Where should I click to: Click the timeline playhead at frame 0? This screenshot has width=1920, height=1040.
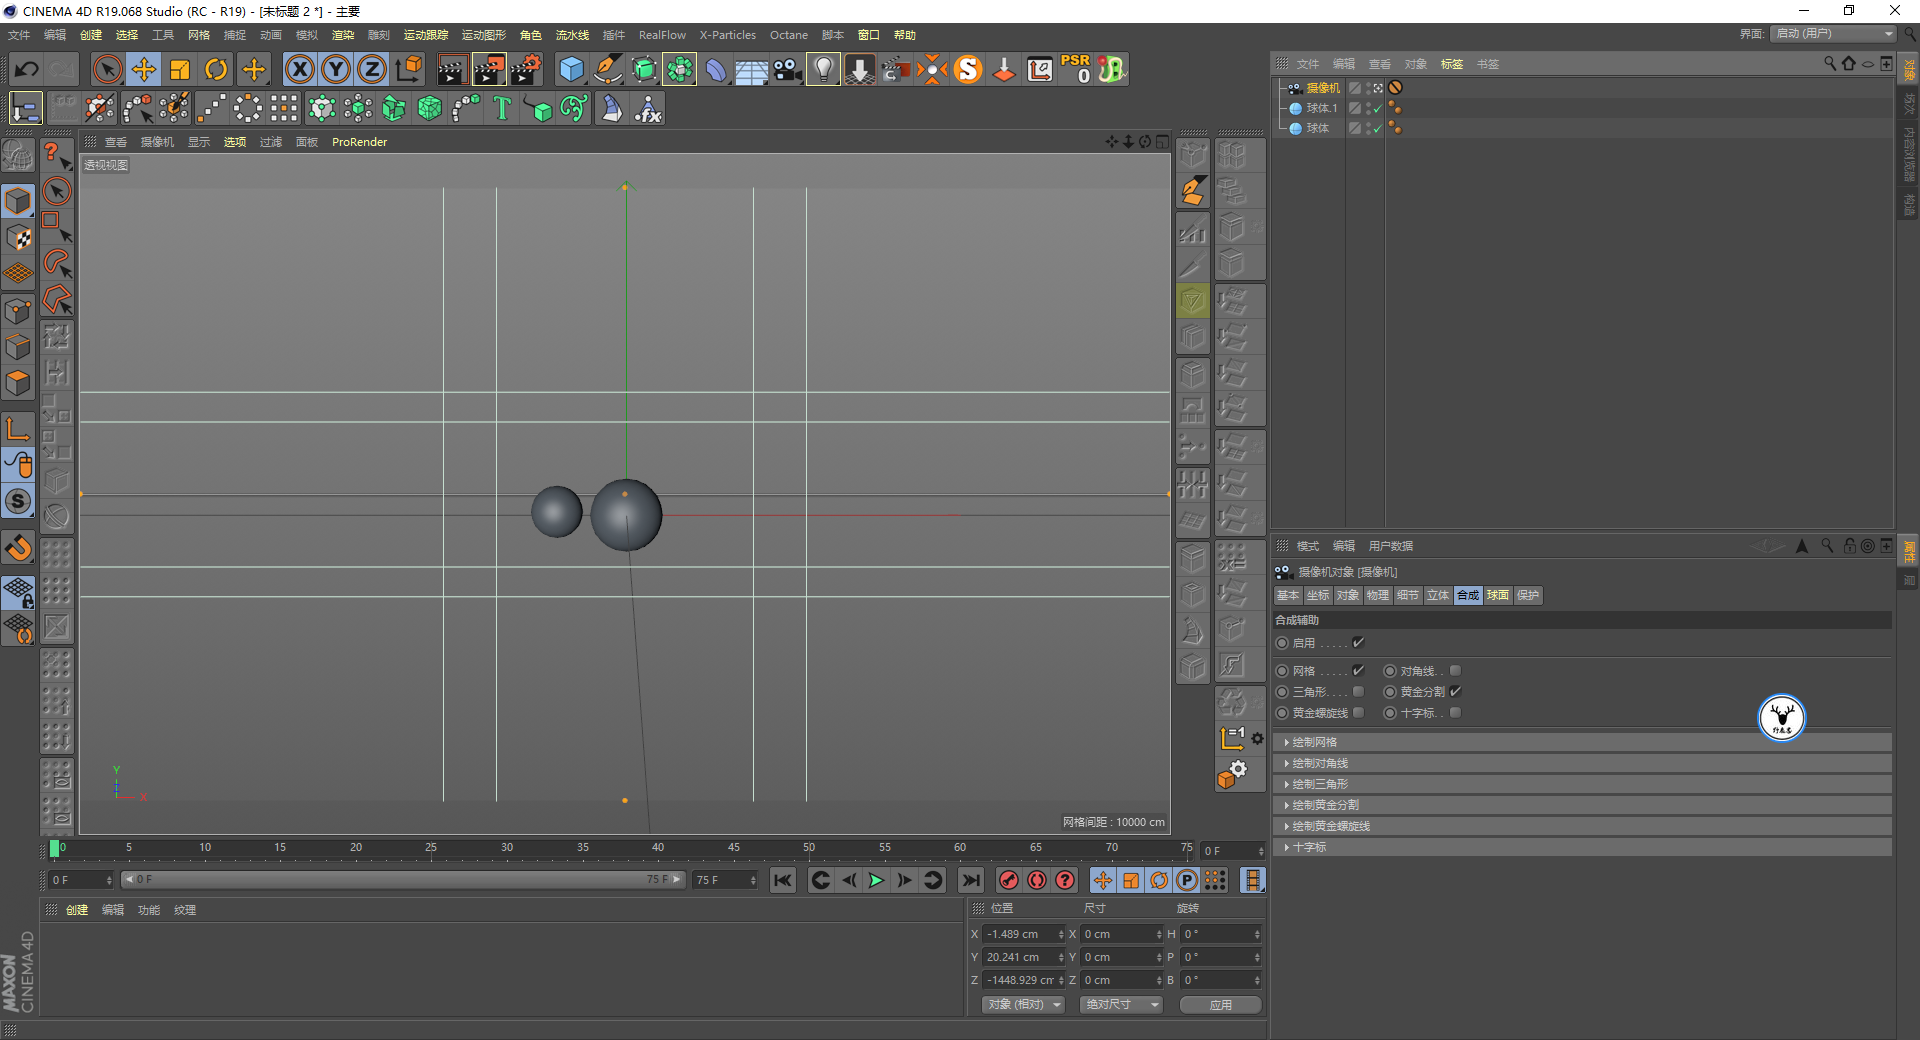(54, 849)
